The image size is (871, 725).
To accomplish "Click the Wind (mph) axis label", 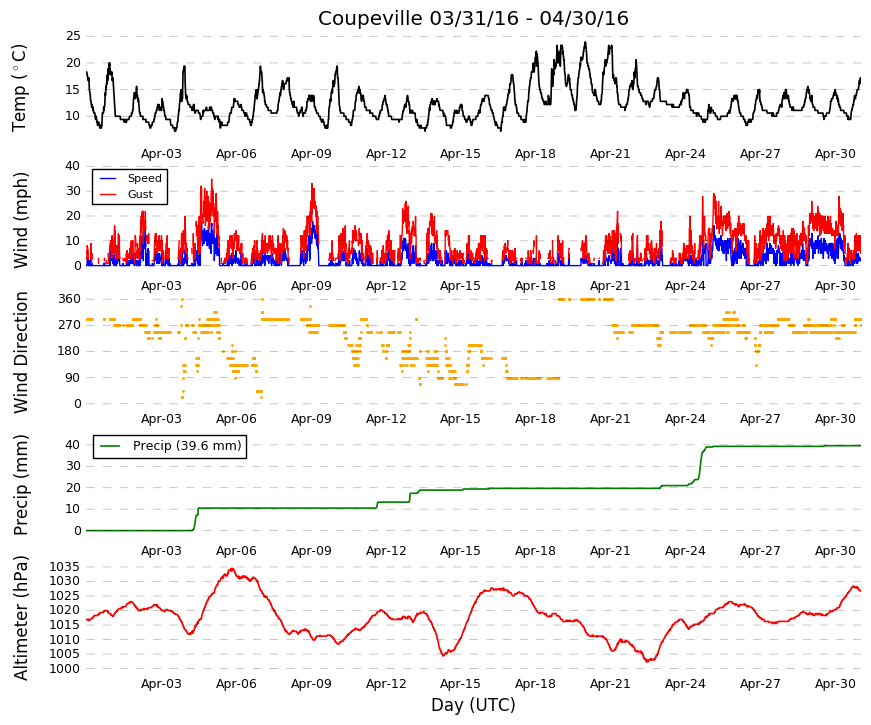I will tap(20, 221).
